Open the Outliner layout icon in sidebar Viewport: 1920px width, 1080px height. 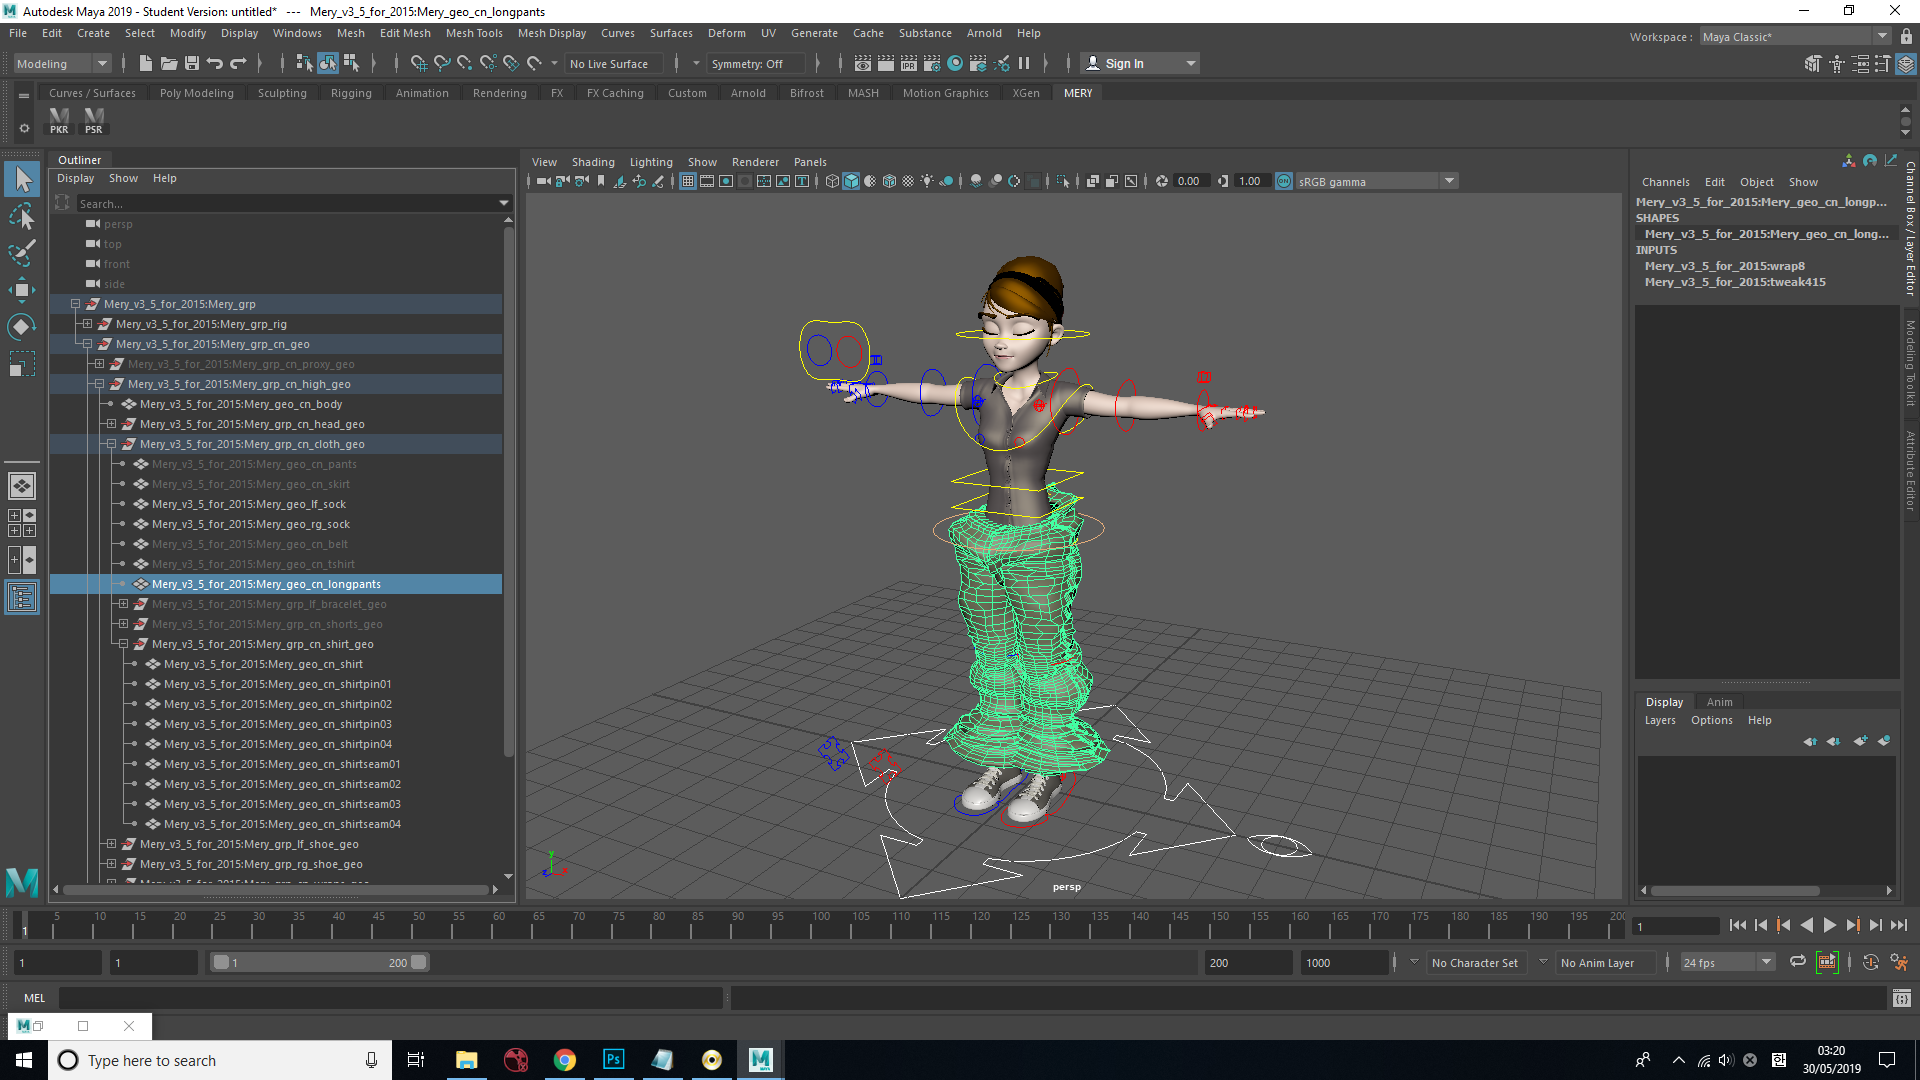pyautogui.click(x=22, y=598)
